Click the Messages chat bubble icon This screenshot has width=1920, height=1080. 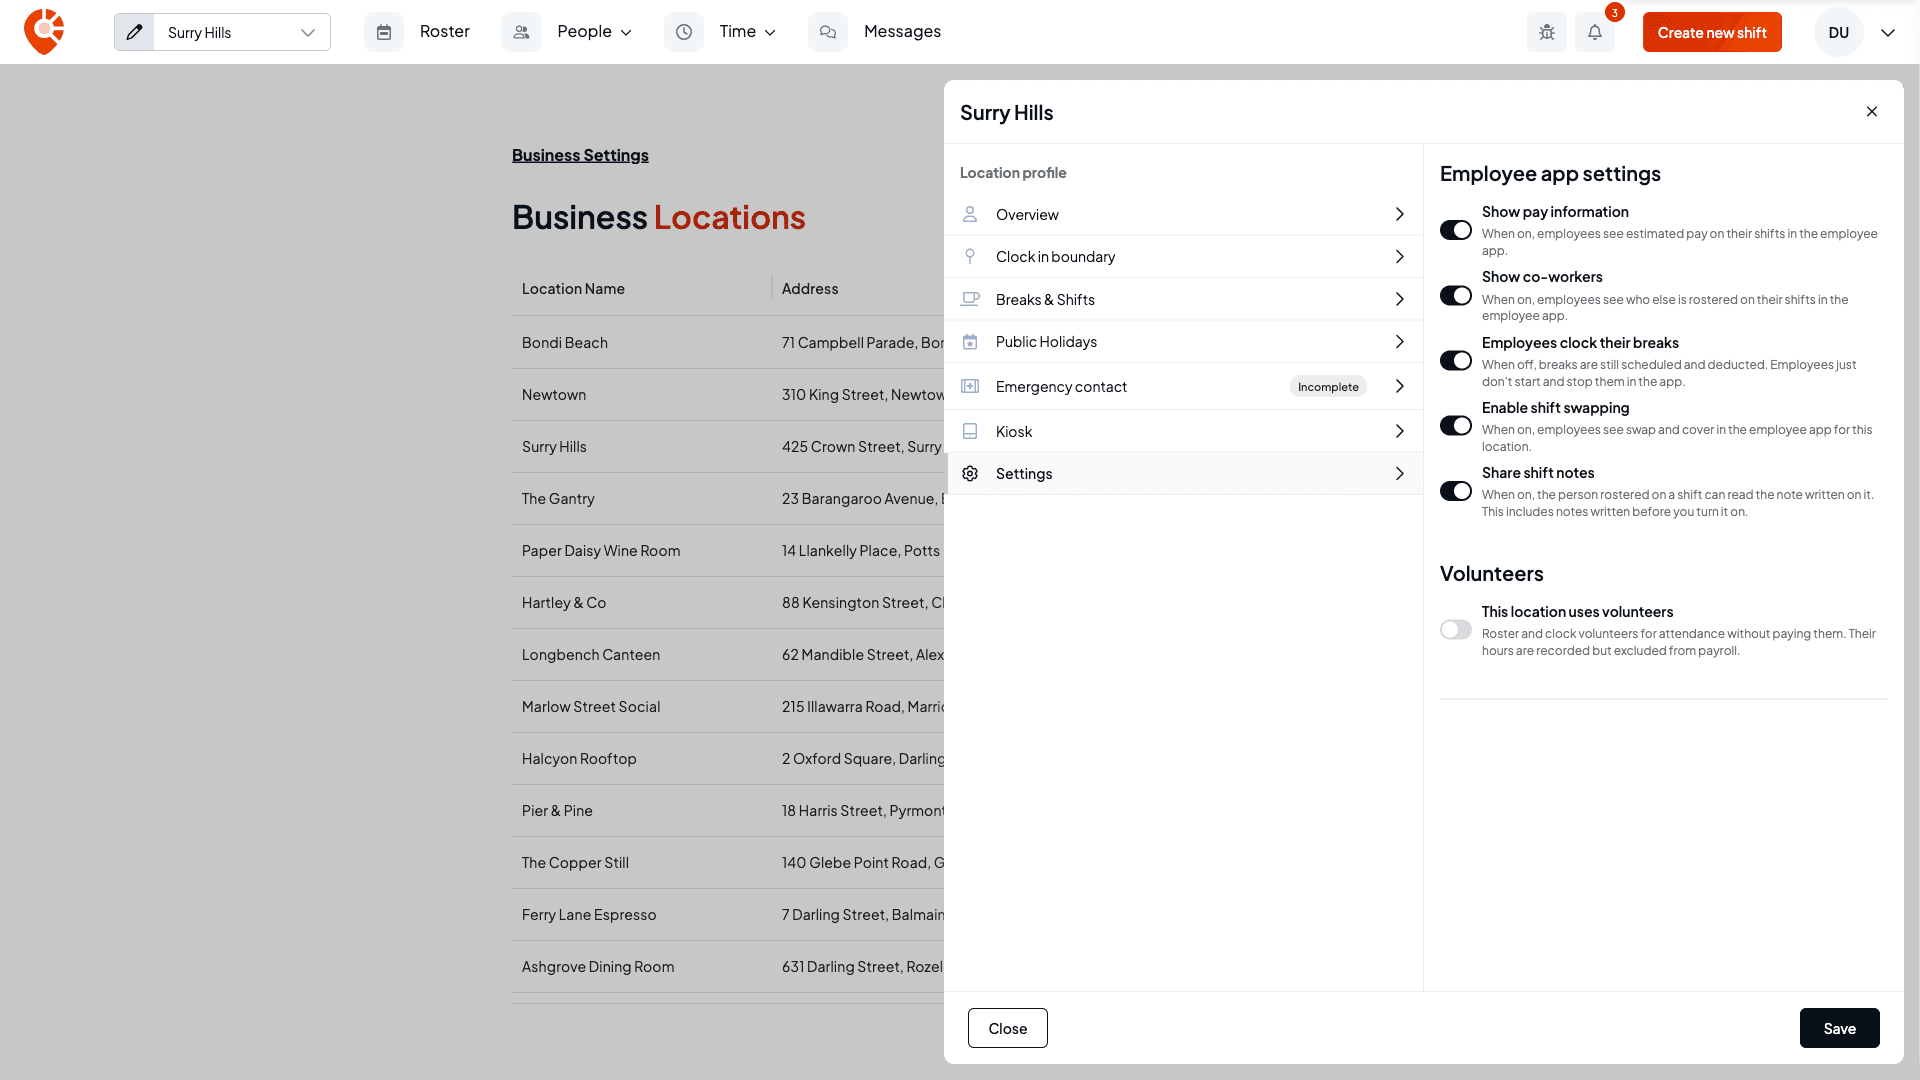tap(828, 32)
